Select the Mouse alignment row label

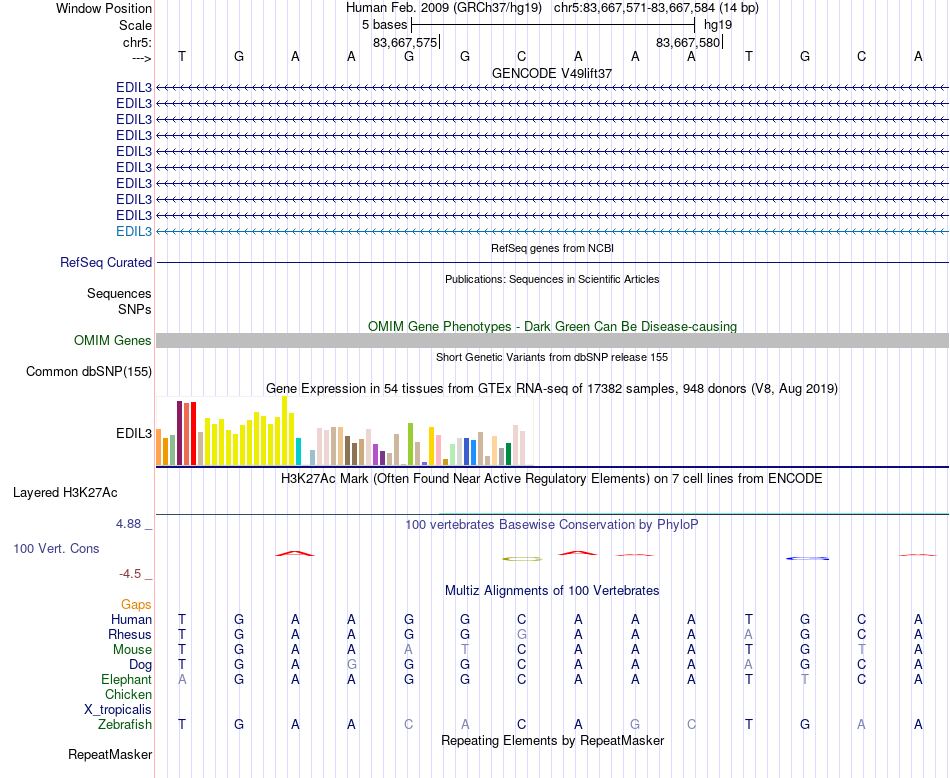(x=132, y=650)
